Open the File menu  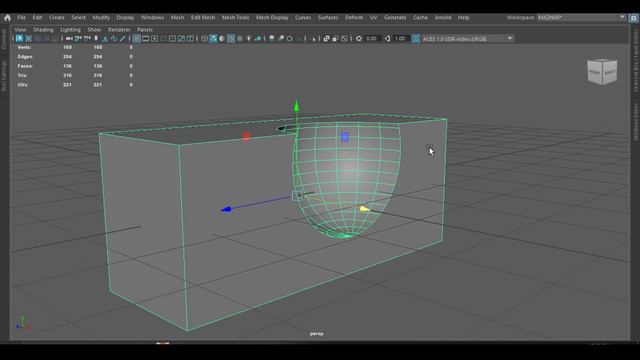(21, 18)
